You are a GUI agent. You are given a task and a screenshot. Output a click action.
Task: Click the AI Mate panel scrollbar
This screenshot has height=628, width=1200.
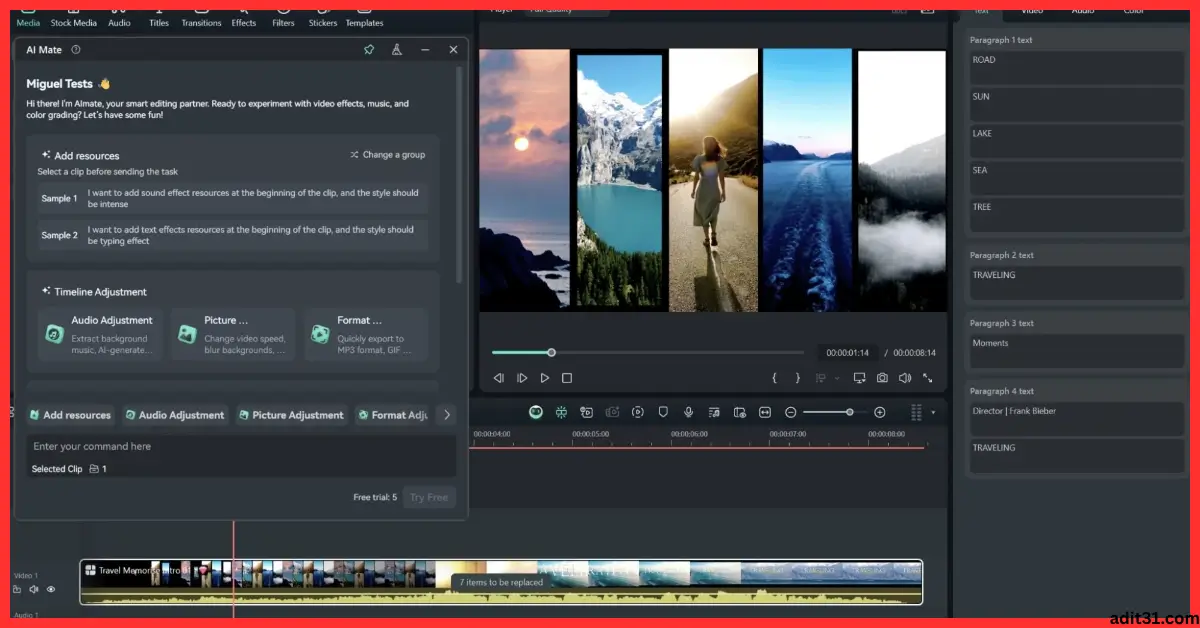(x=459, y=175)
